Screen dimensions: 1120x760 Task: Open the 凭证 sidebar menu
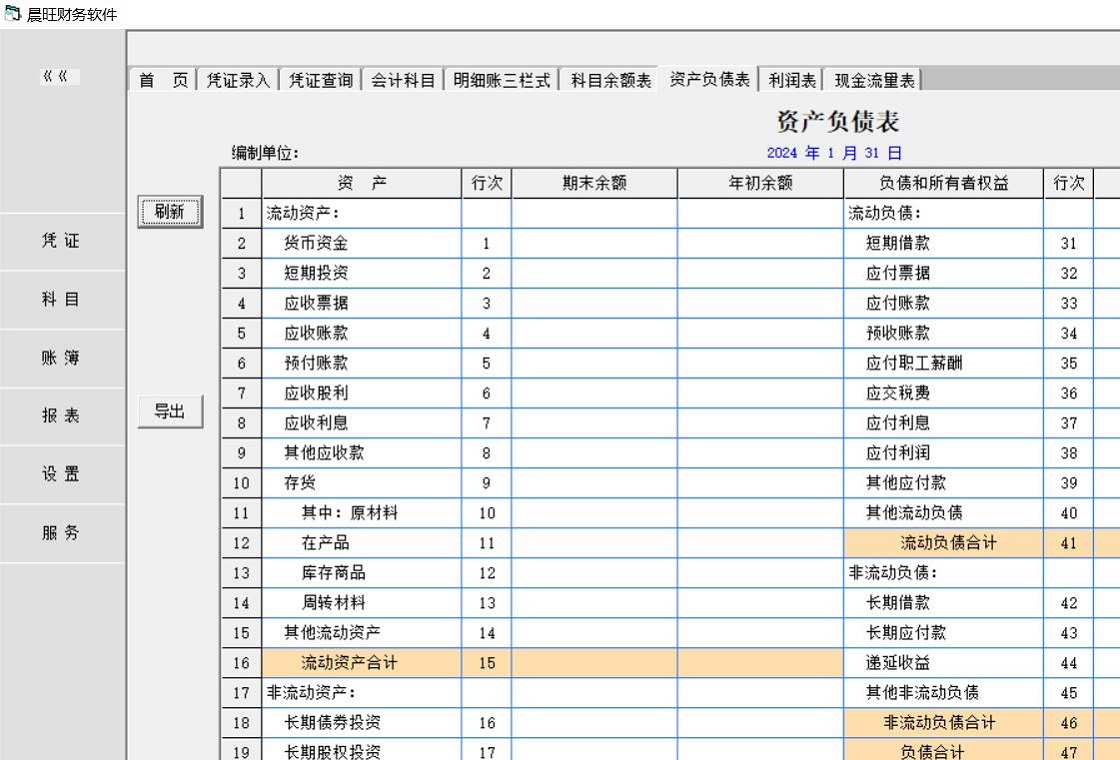tap(61, 242)
